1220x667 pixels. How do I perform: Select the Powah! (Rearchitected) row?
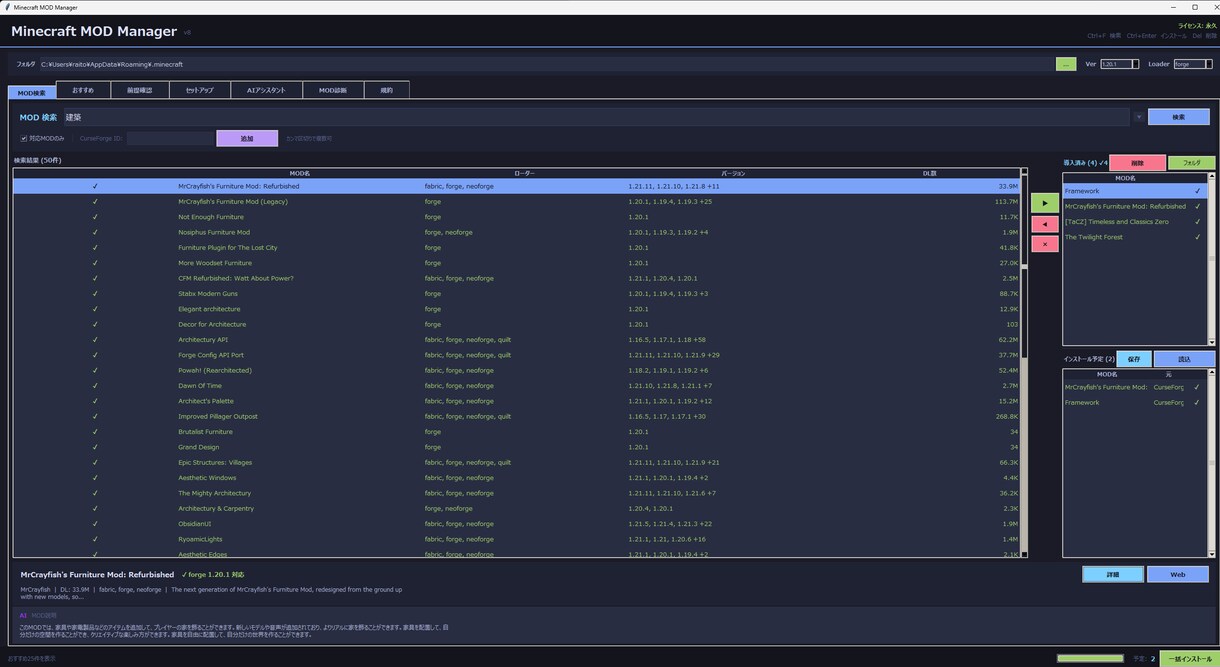517,370
